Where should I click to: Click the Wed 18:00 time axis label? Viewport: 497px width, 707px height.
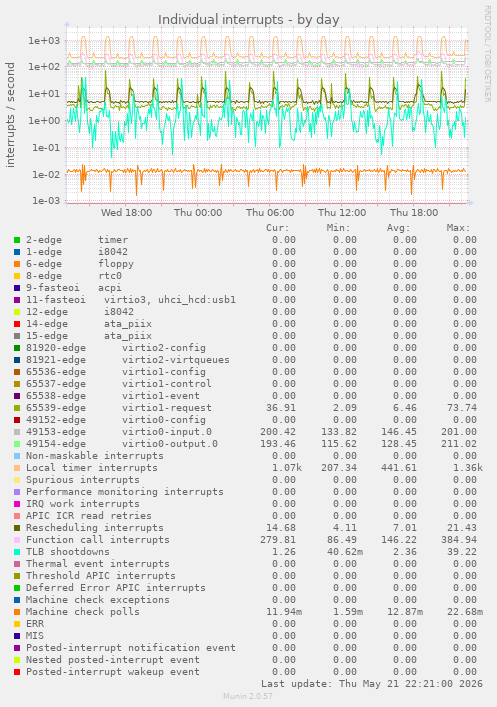pos(126,212)
